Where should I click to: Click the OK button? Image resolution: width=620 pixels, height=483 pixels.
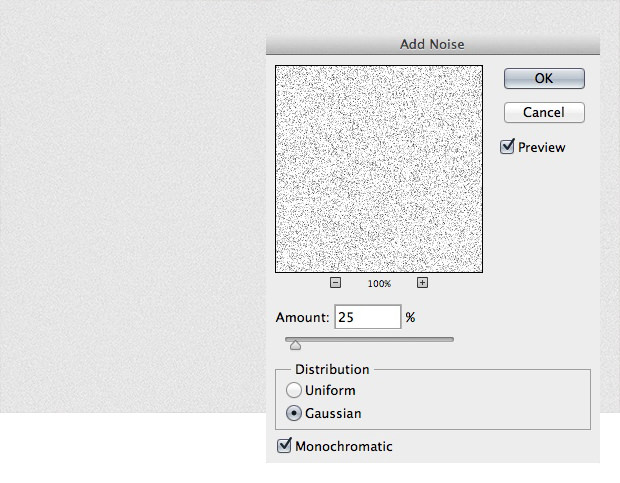(x=544, y=78)
